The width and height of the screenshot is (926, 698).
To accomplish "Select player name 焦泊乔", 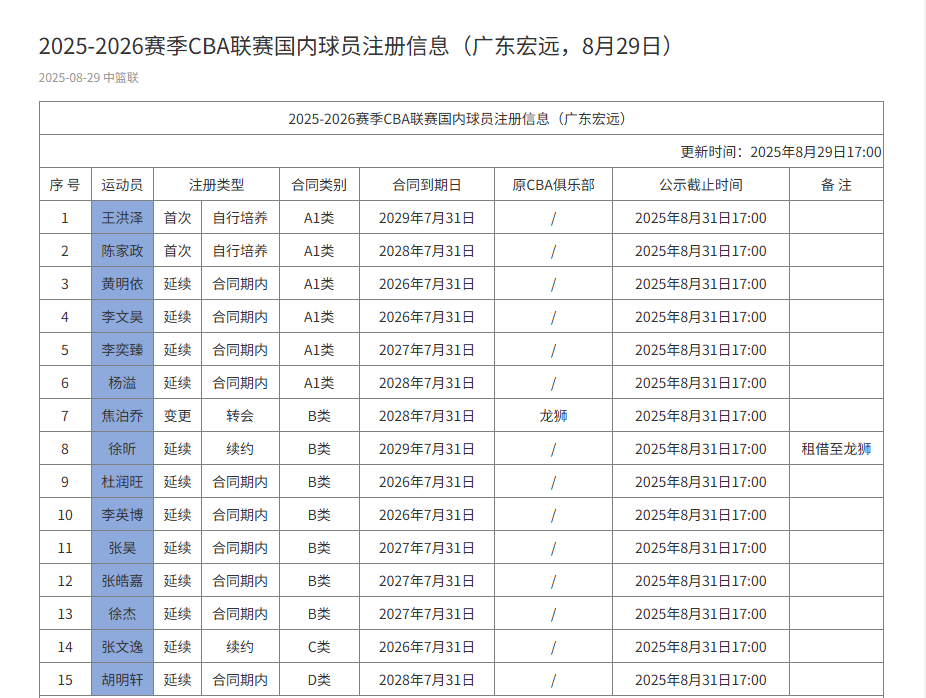I will [x=122, y=416].
